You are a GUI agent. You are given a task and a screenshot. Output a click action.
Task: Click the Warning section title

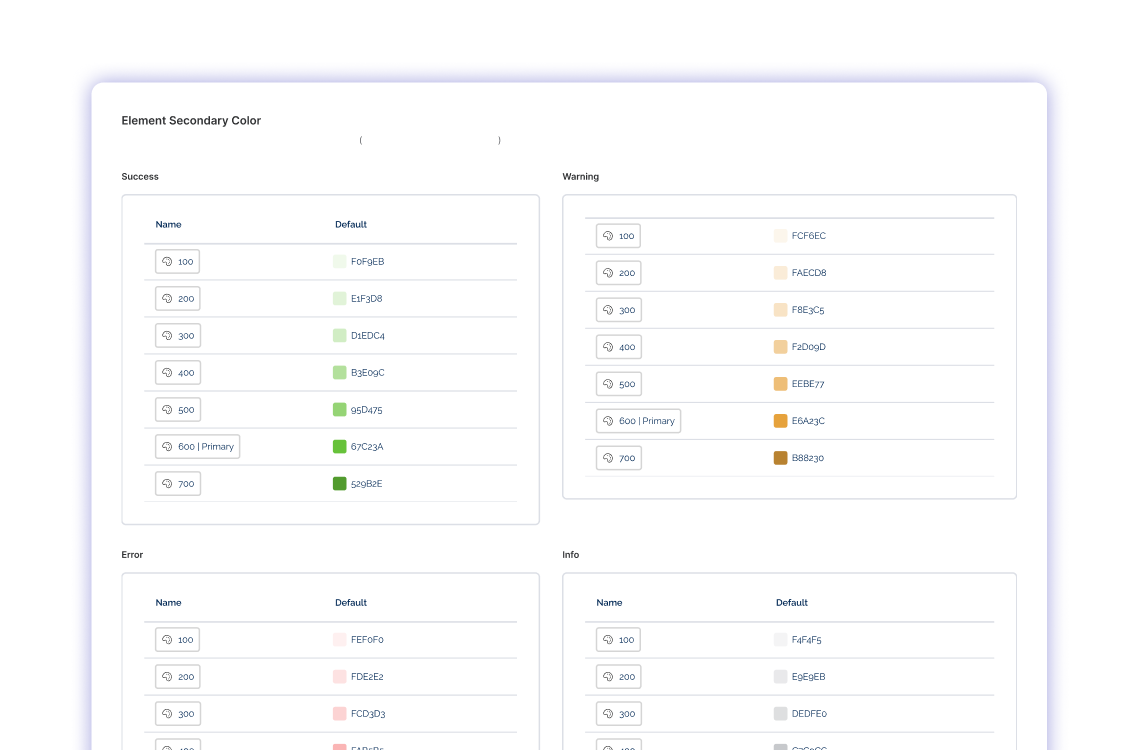[x=580, y=177]
